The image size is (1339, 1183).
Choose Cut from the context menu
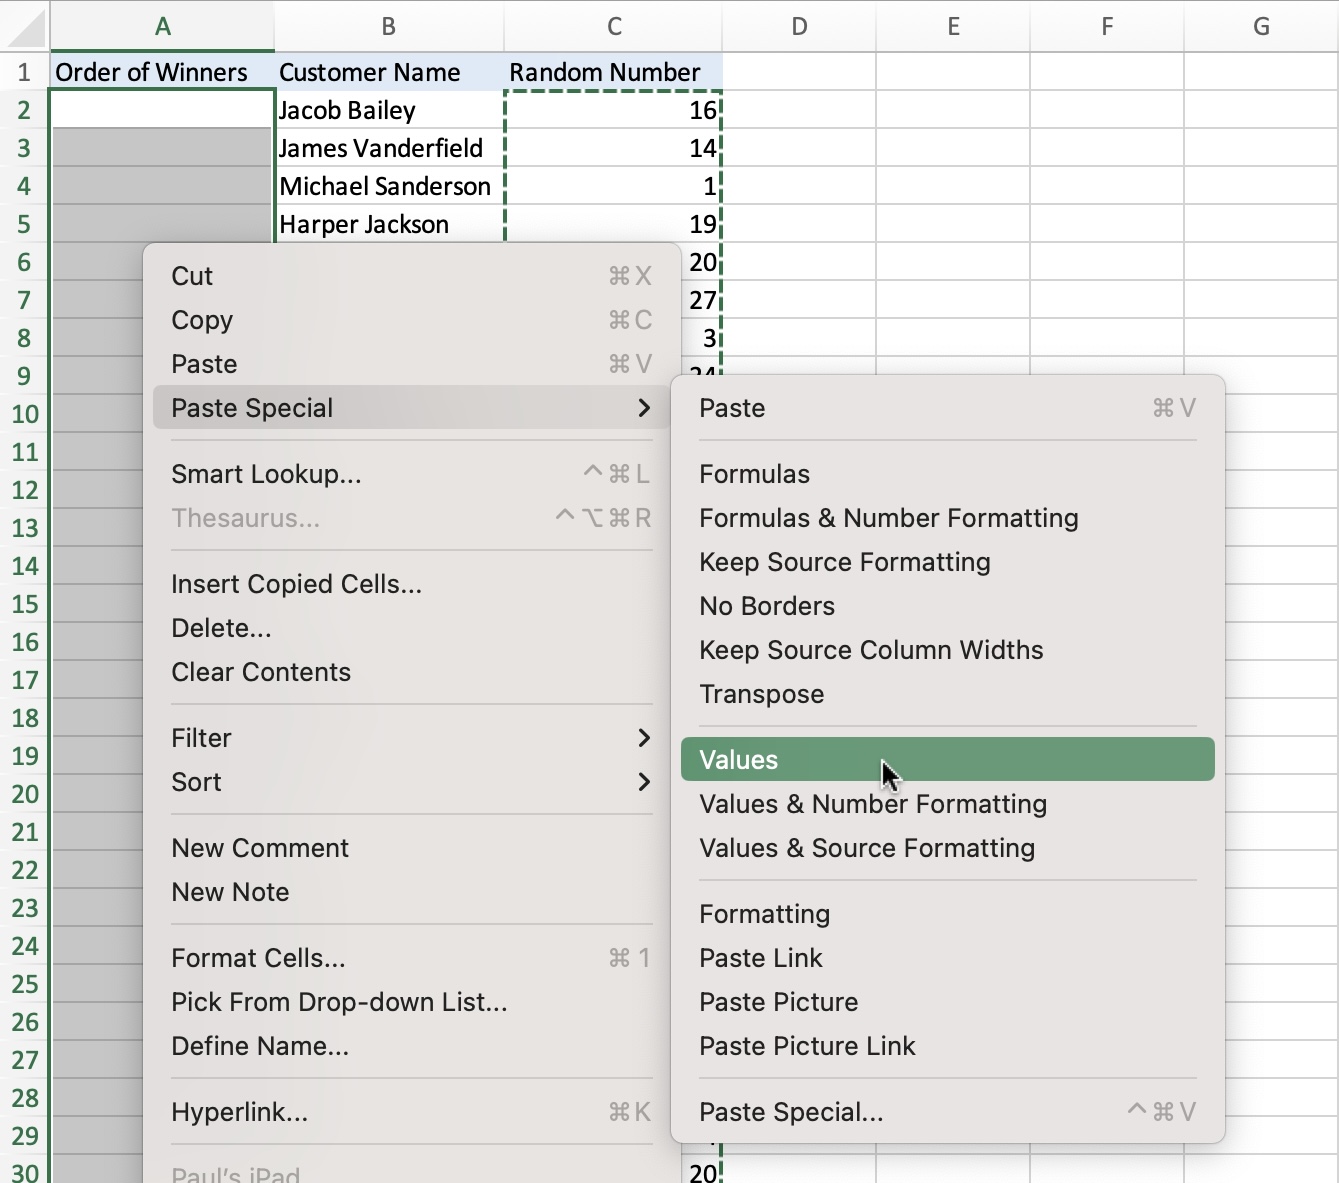411,276
